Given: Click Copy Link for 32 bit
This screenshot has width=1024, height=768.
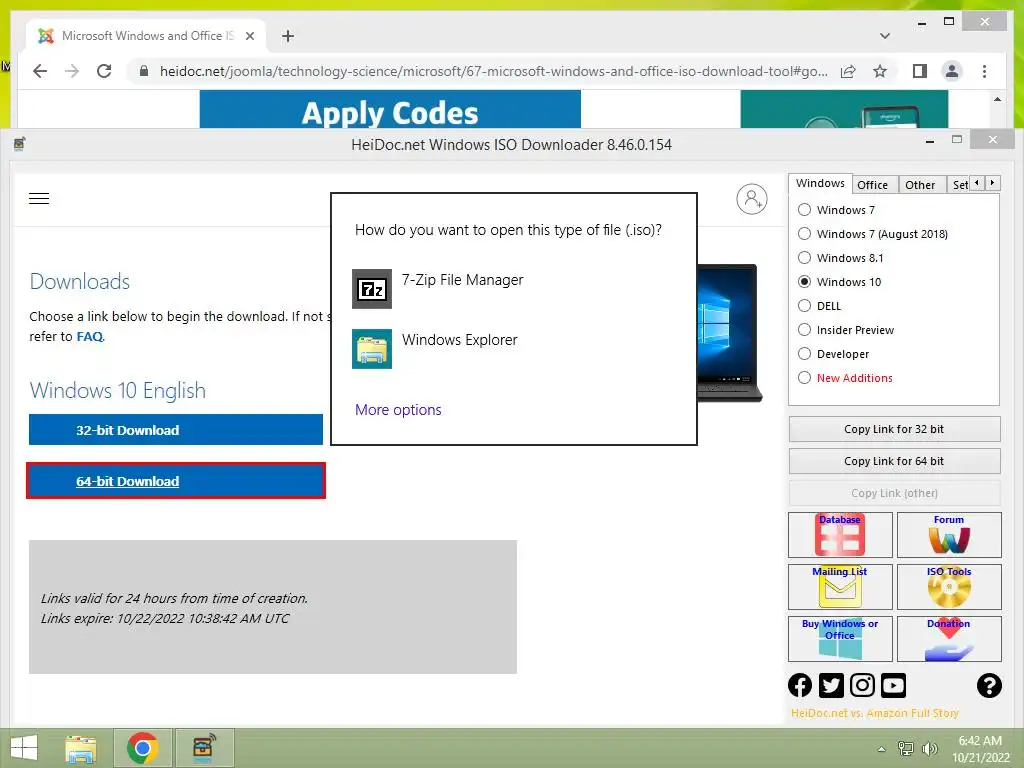Looking at the screenshot, I should pos(894,429).
